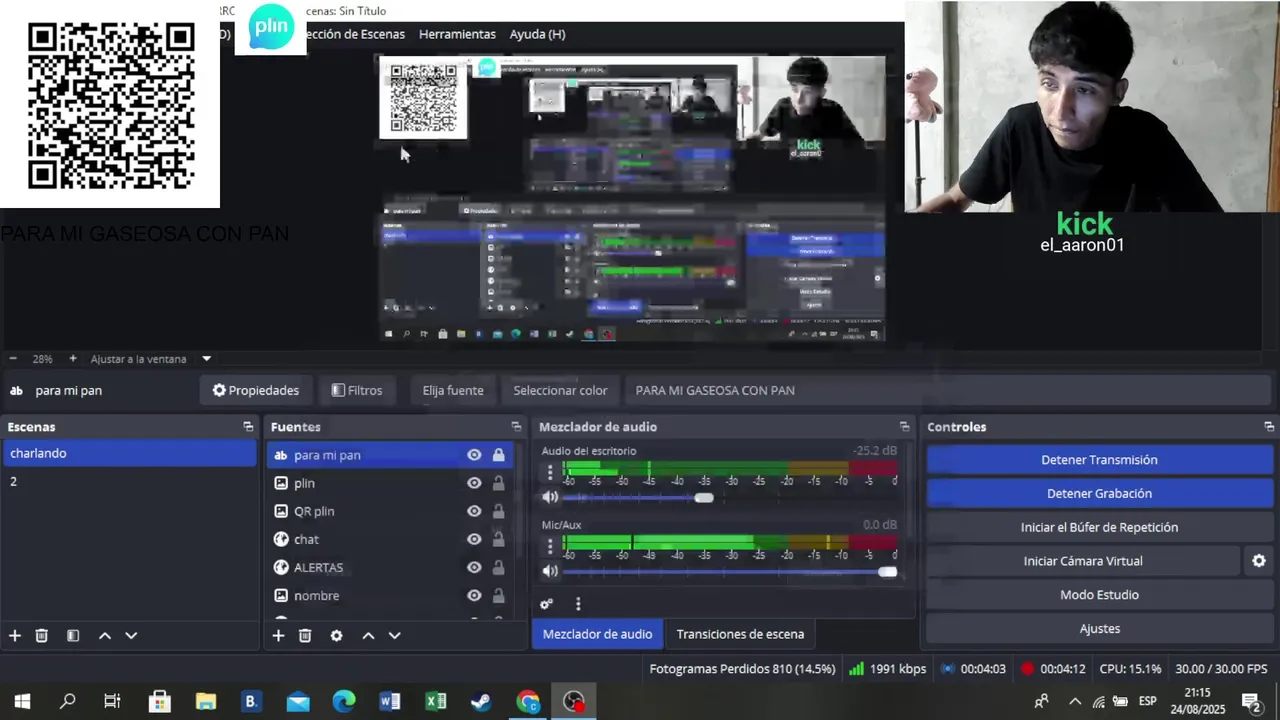Mute the Audio del escritorio speaker icon
The image size is (1280, 720).
click(550, 497)
